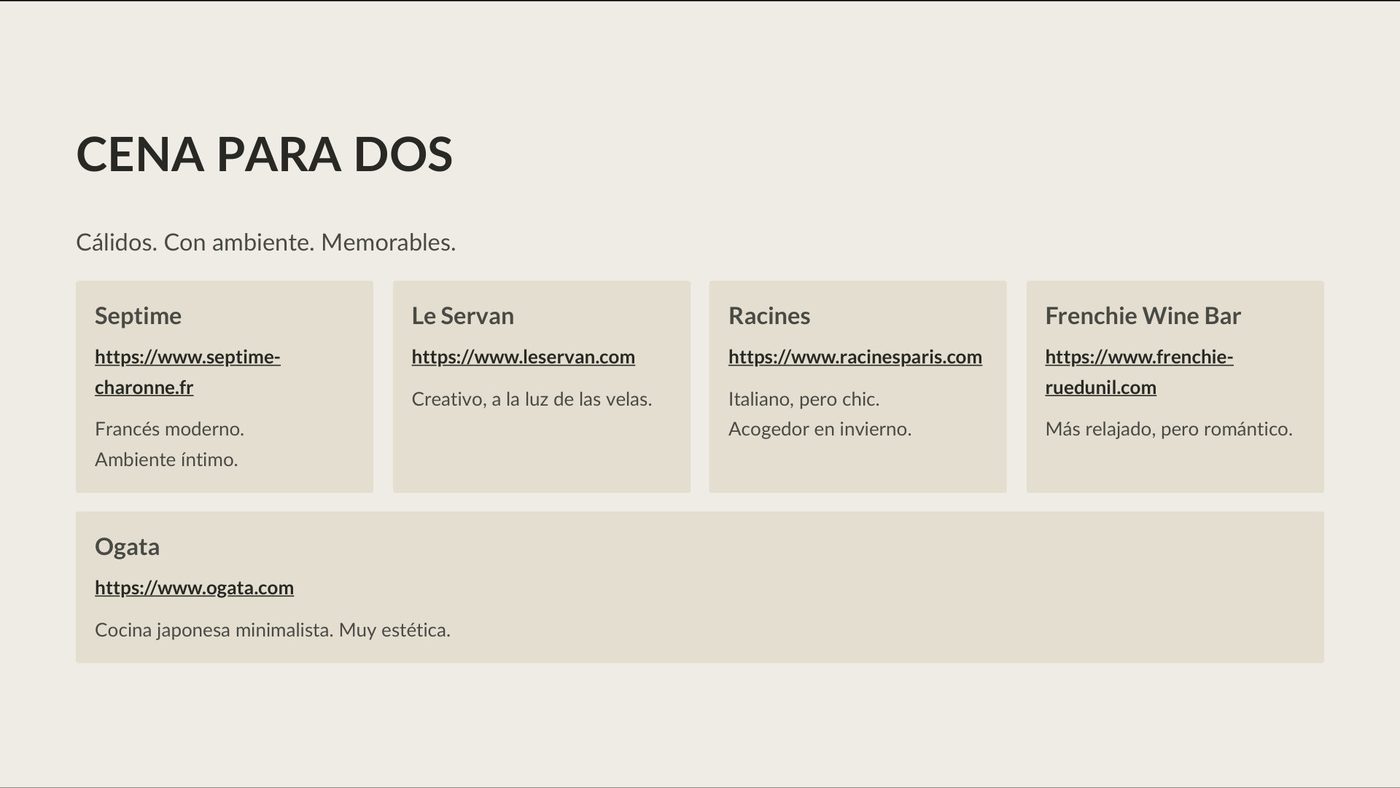This screenshot has height=788, width=1400.
Task: Open the septime-charonne.fr link
Action: 187,372
